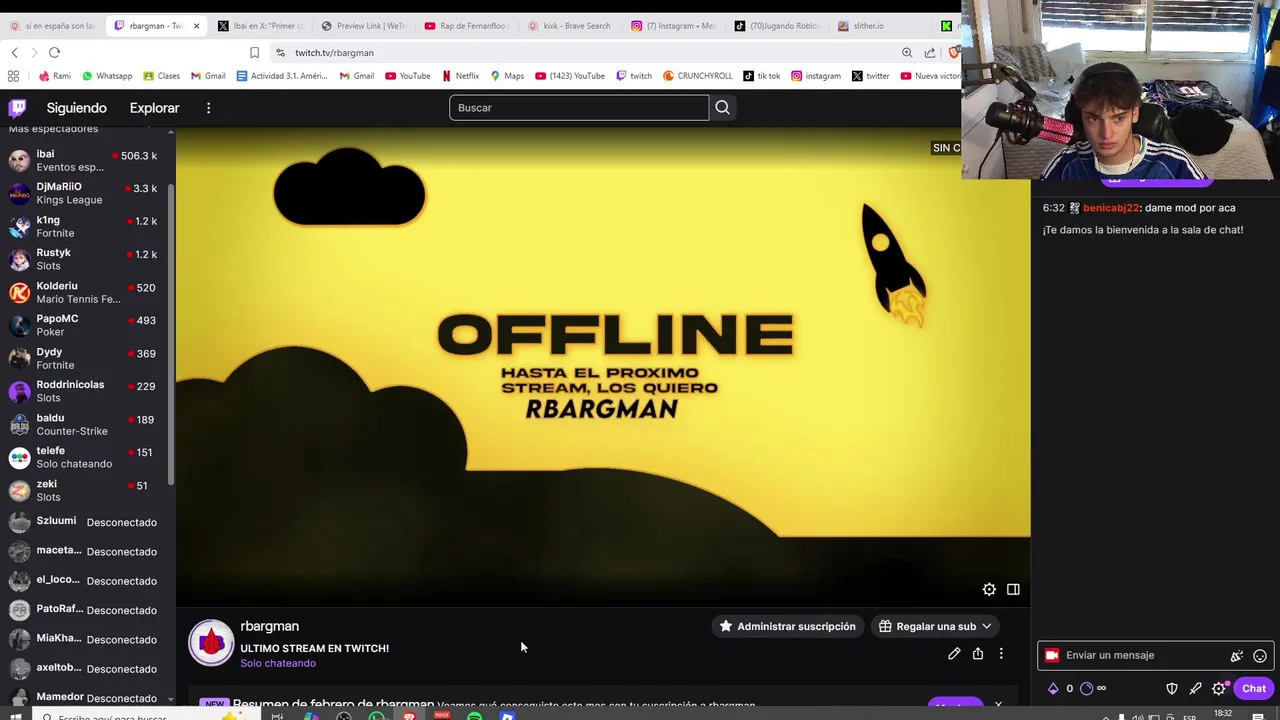The height and width of the screenshot is (720, 1280).
Task: Switch to the Instagram browser tab
Action: point(672,26)
